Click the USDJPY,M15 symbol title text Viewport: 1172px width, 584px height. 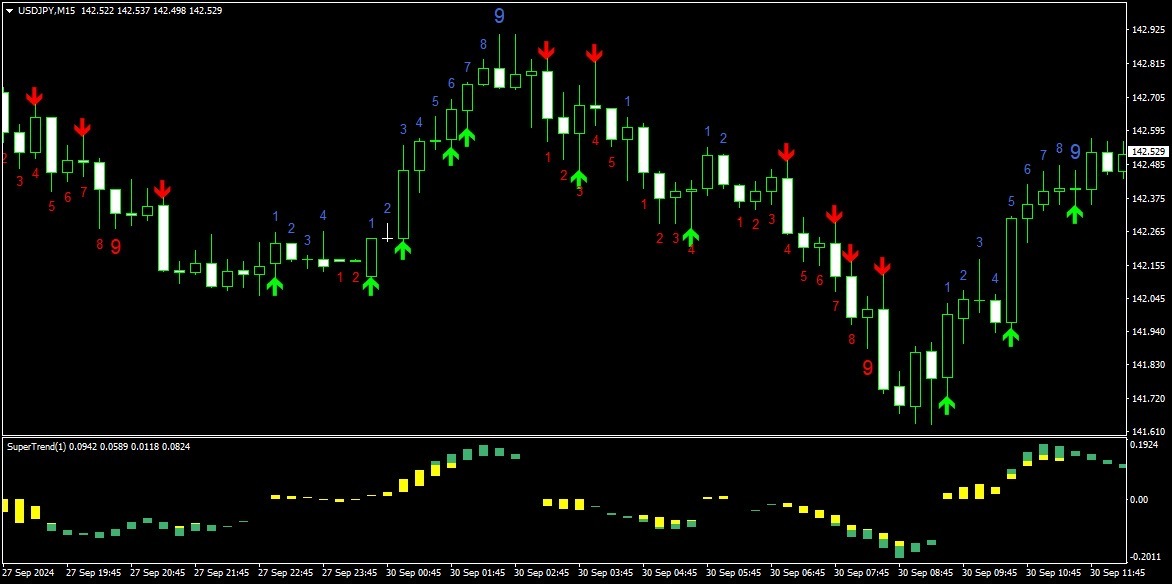click(46, 10)
